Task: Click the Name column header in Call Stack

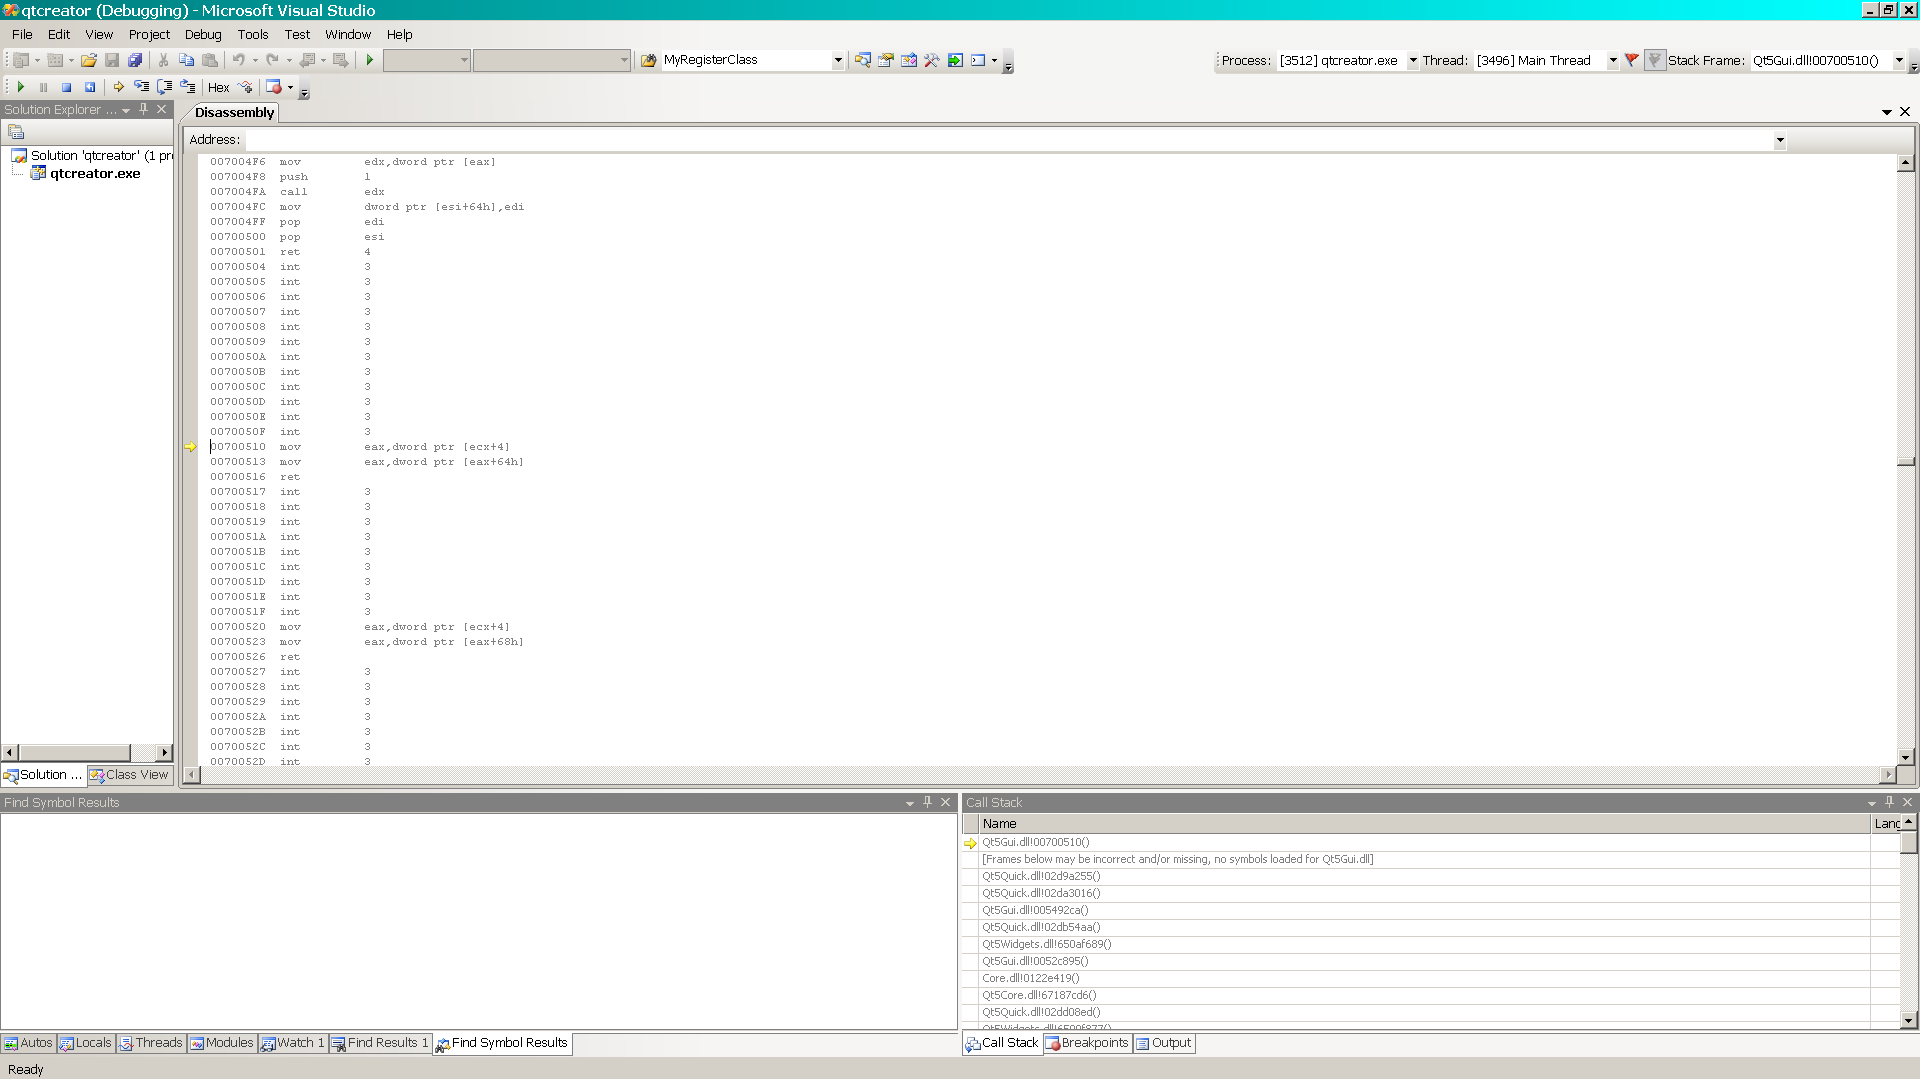Action: pyautogui.click(x=1423, y=824)
